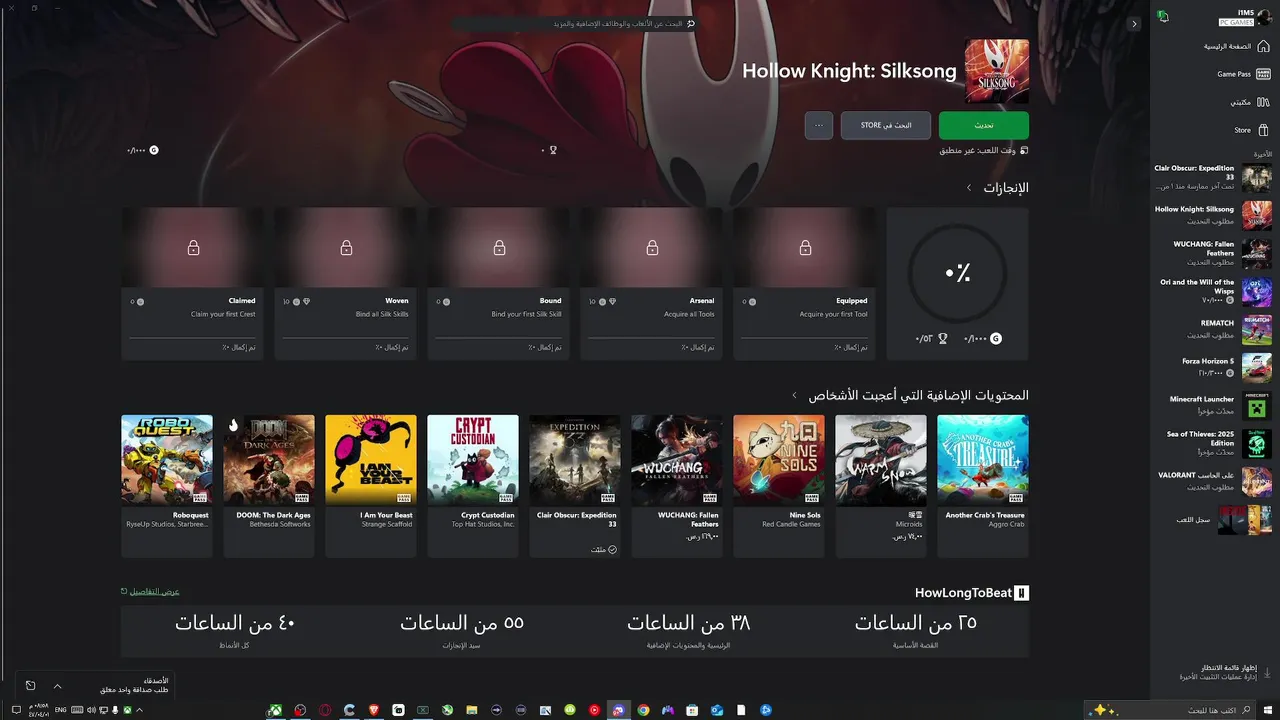This screenshot has height=720, width=1280.
Task: Open Game Pass in sidebar
Action: (1243, 74)
